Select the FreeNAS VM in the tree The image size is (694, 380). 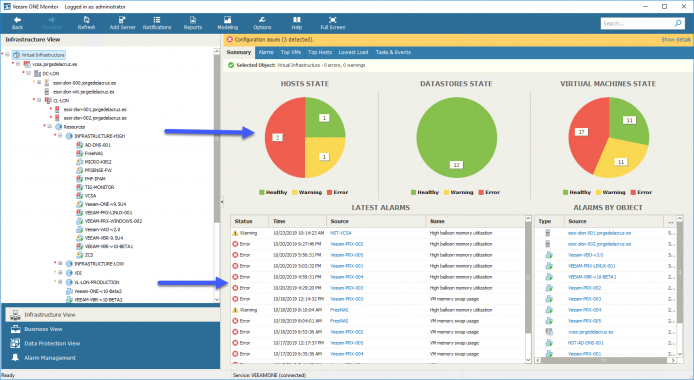pyautogui.click(x=94, y=153)
